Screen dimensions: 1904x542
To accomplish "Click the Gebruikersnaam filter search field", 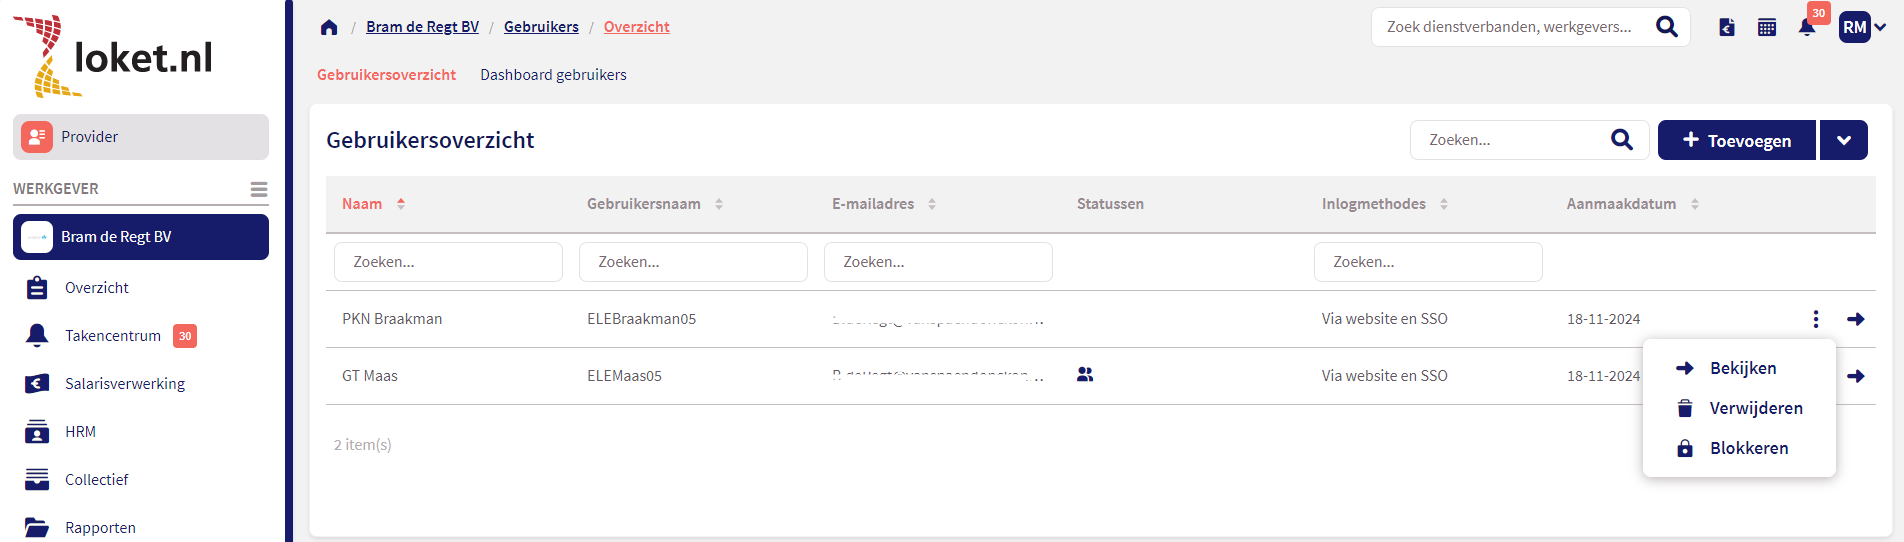I will [x=693, y=262].
